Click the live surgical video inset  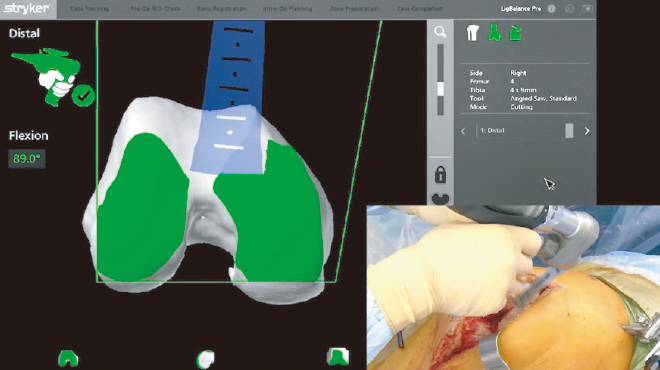pos(513,287)
